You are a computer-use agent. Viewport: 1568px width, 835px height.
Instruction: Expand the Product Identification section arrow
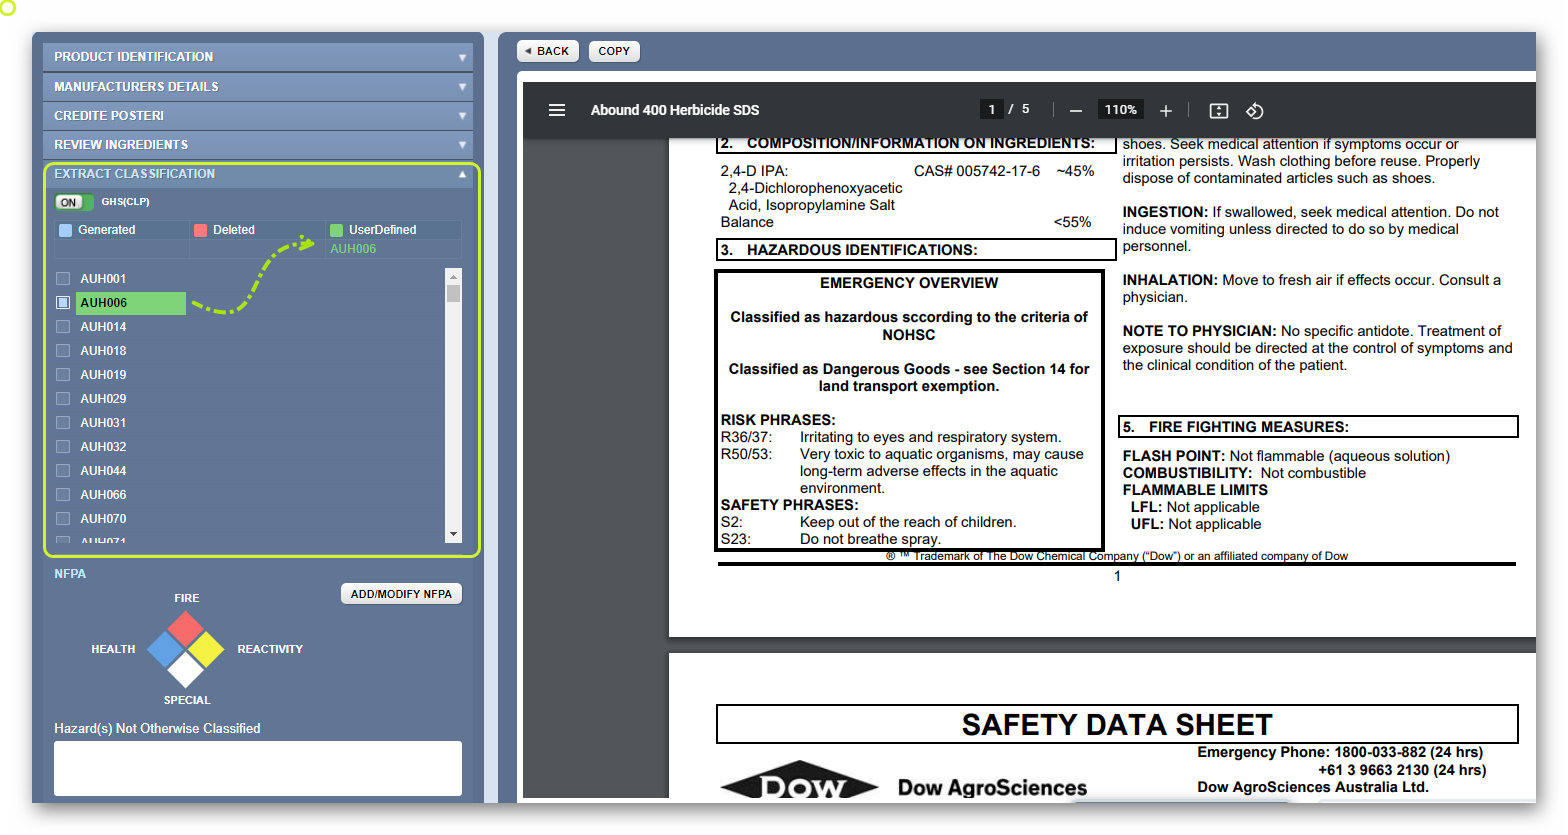(x=462, y=58)
